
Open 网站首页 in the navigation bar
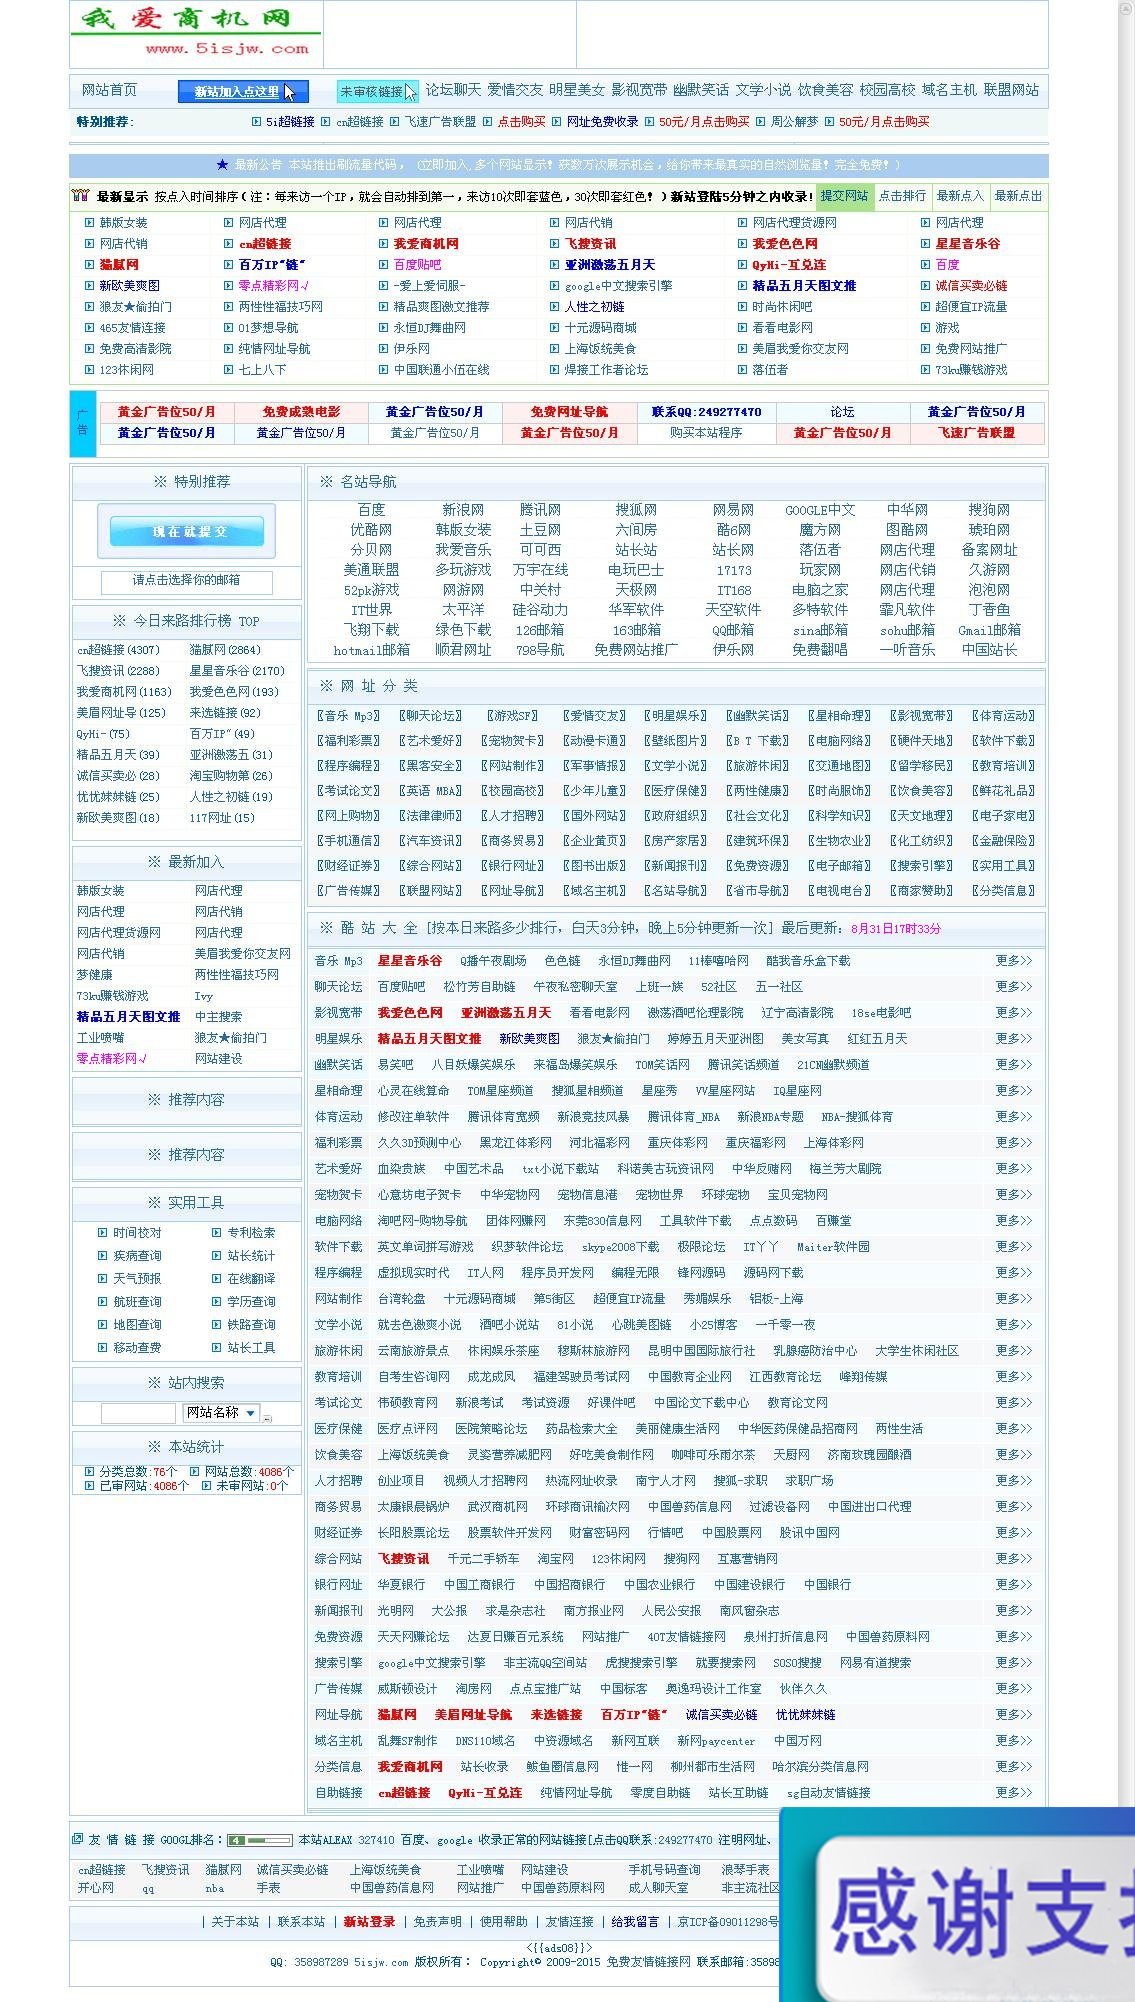coord(109,90)
